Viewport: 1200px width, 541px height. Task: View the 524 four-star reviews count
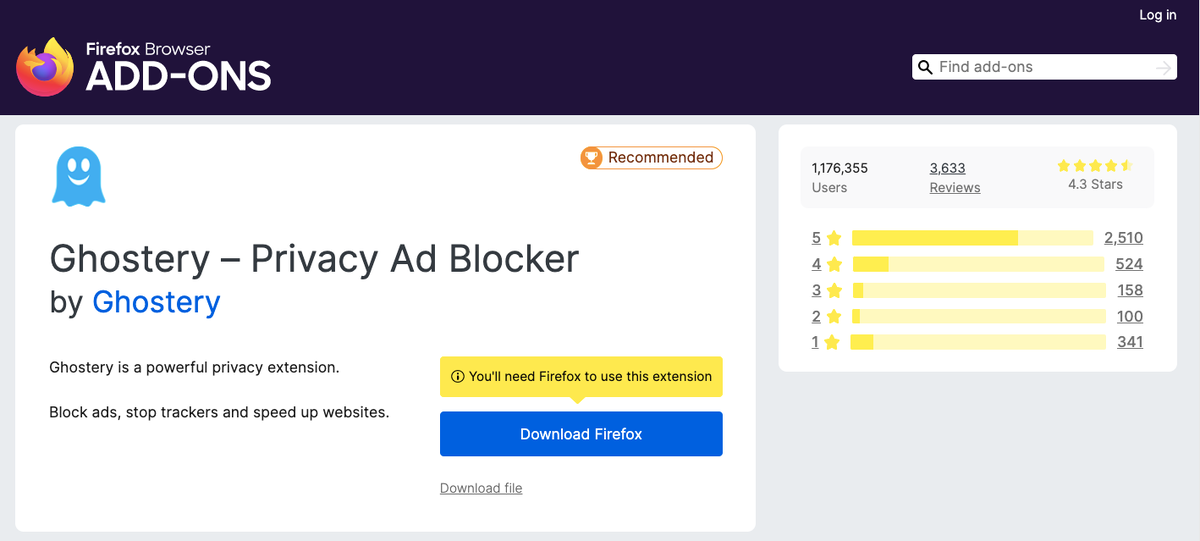coord(1129,264)
